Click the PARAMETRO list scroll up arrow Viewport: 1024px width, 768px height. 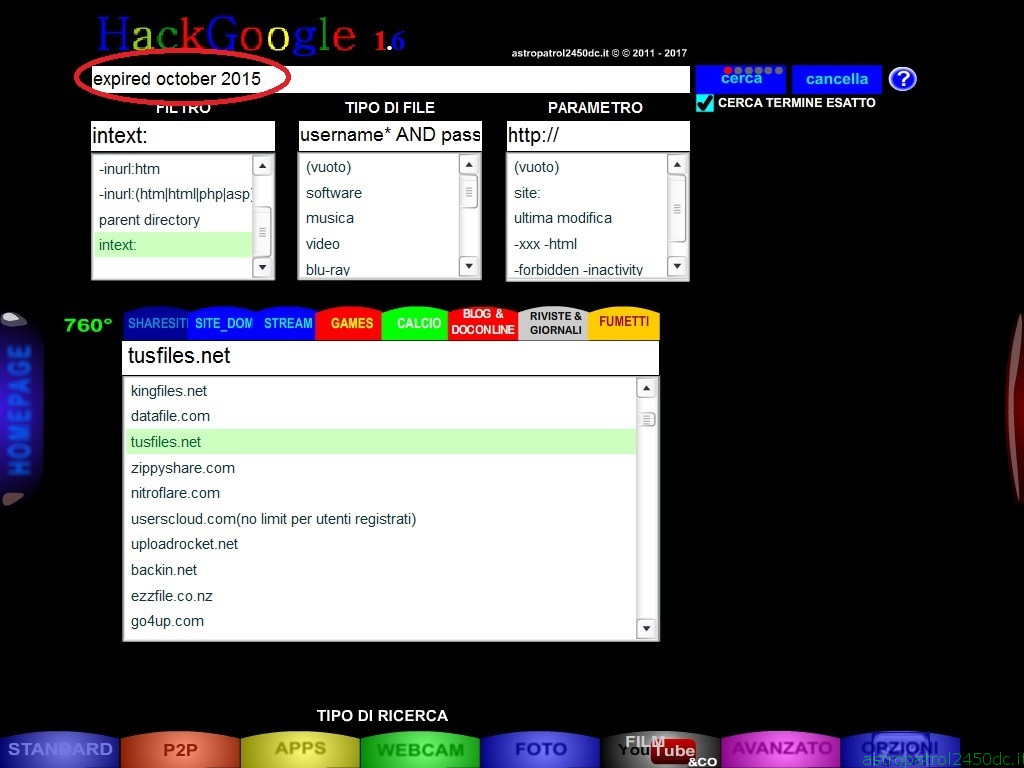(677, 165)
